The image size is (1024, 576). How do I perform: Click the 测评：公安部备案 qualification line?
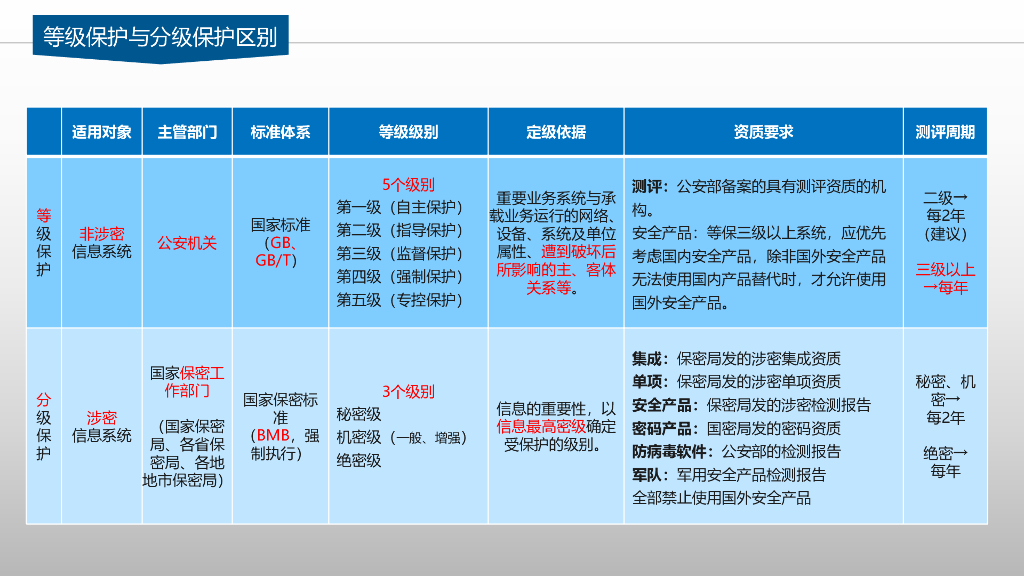tap(759, 198)
